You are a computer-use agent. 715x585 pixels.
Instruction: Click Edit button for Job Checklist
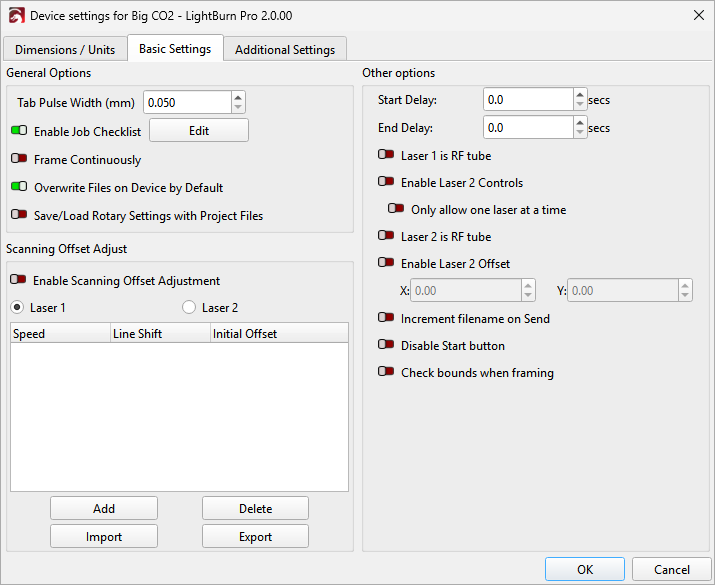pos(199,131)
